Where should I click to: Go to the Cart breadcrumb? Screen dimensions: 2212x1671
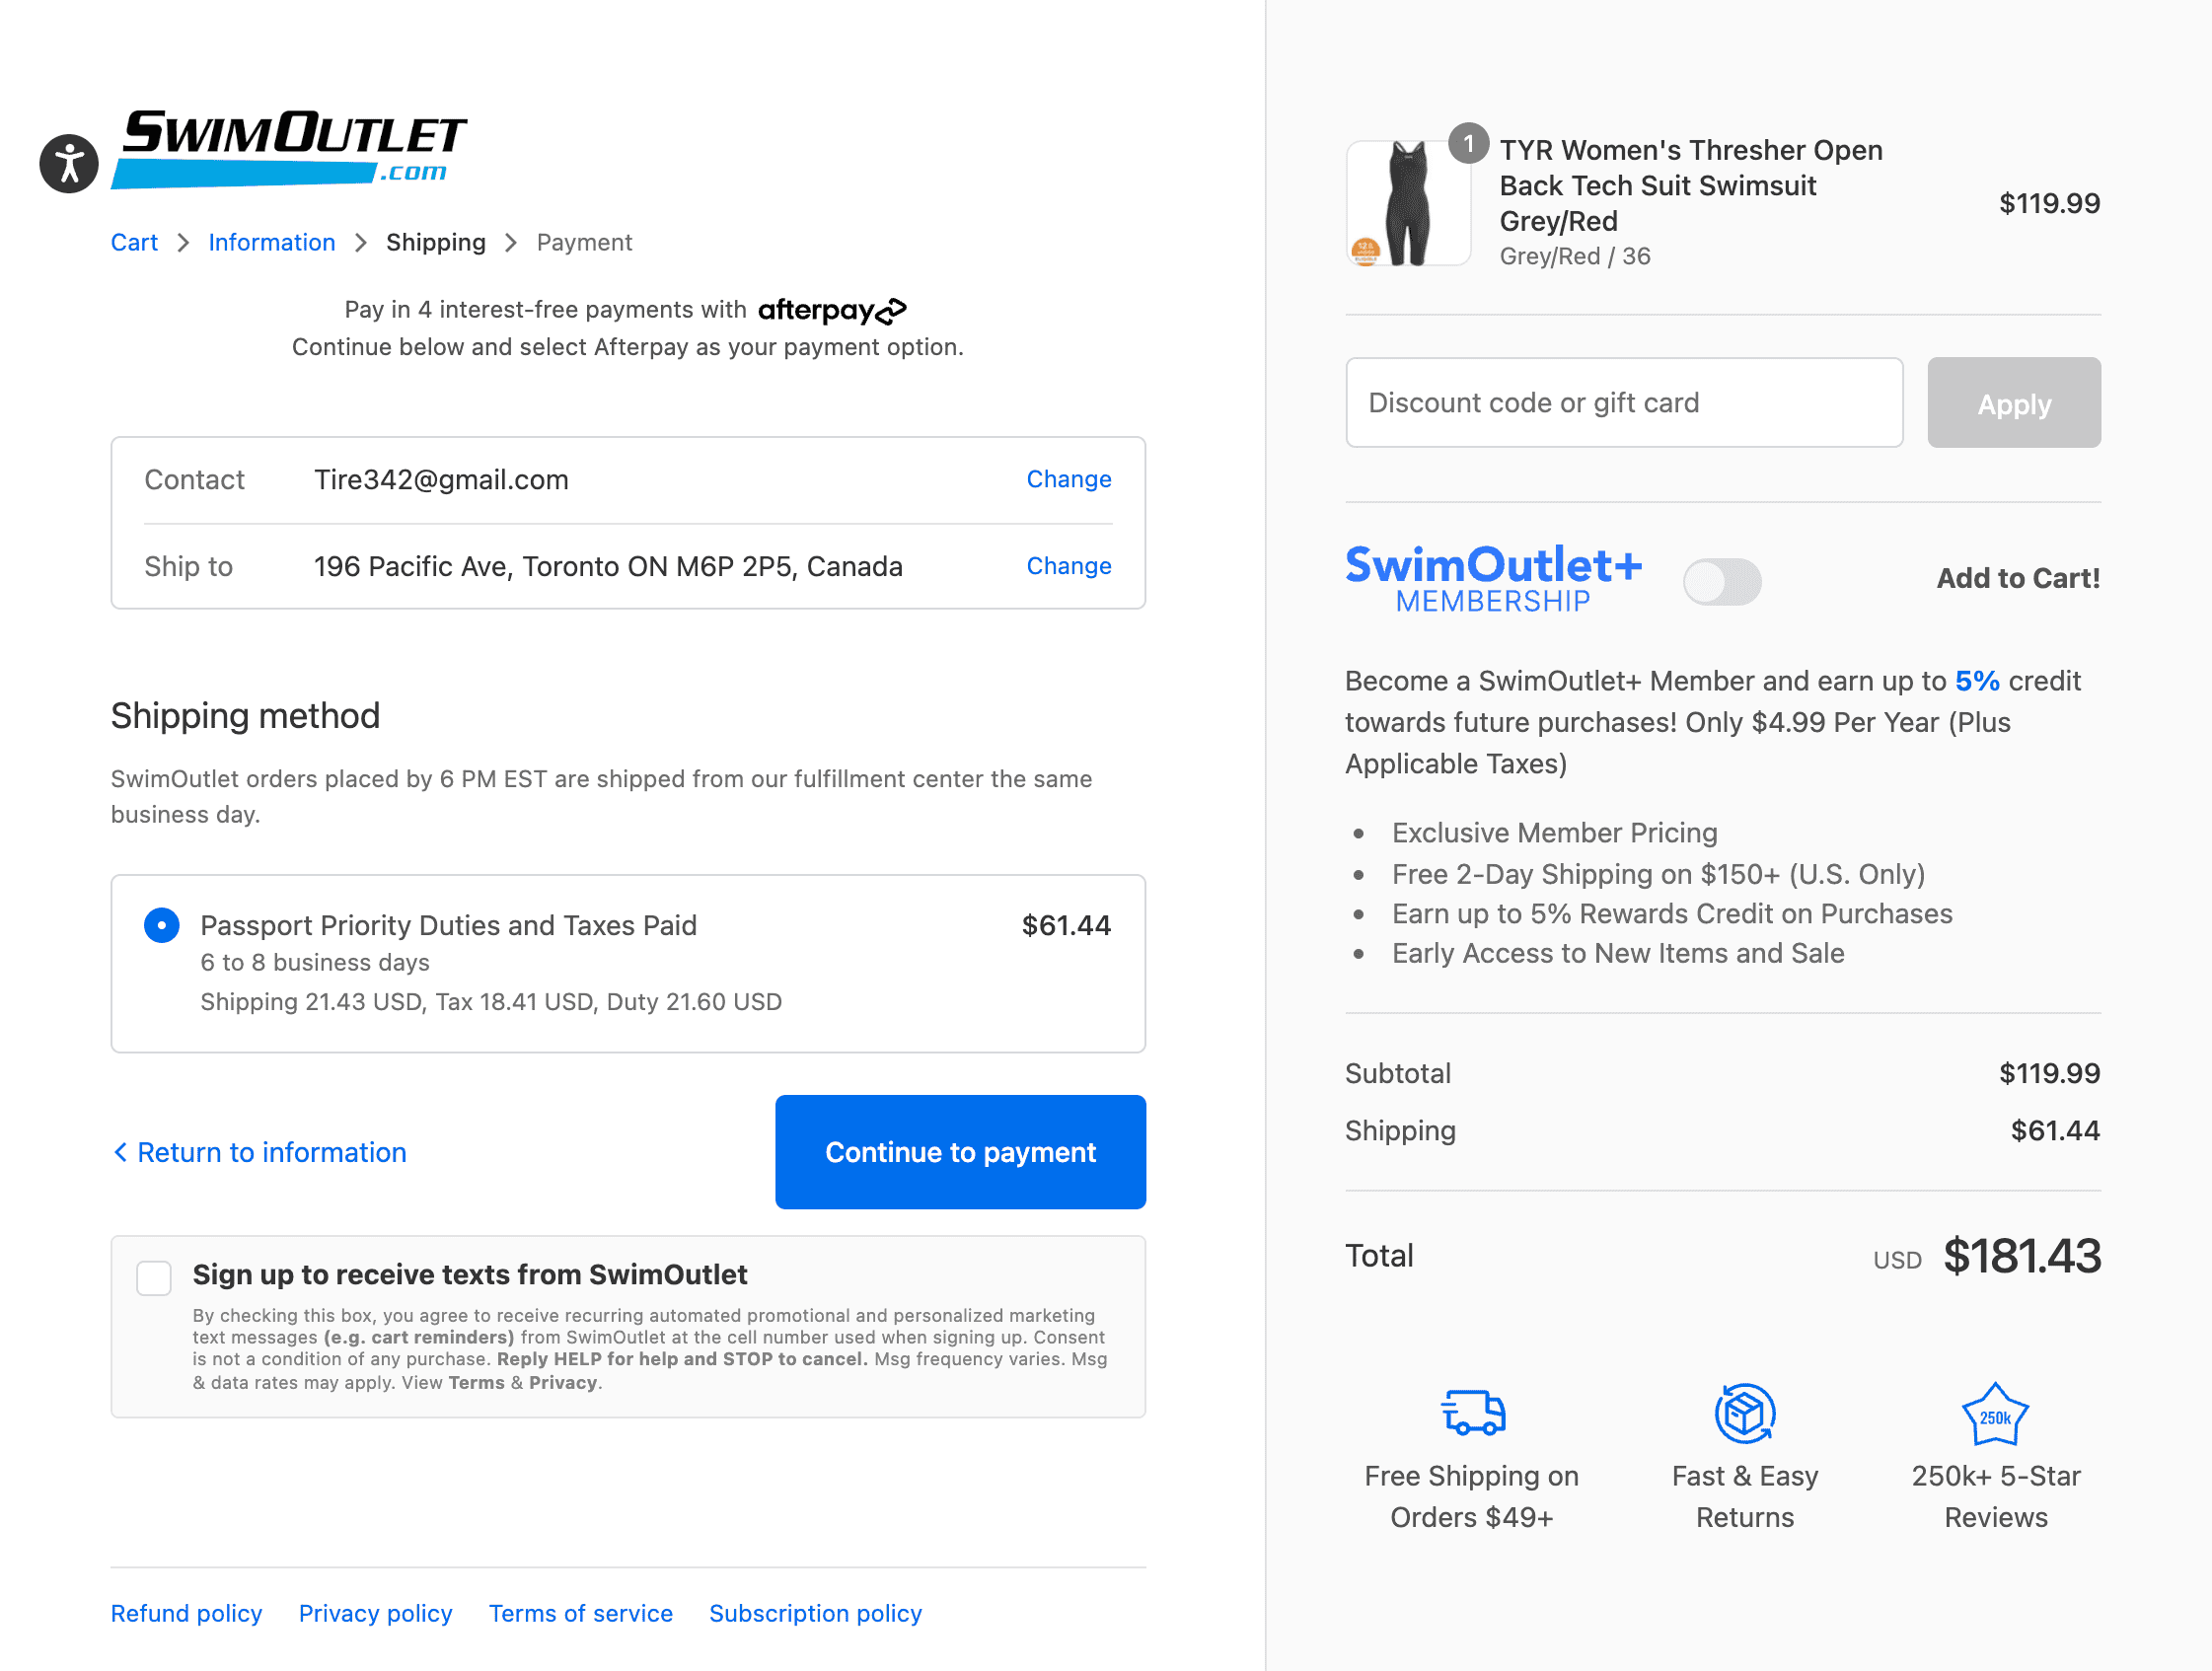tap(134, 243)
